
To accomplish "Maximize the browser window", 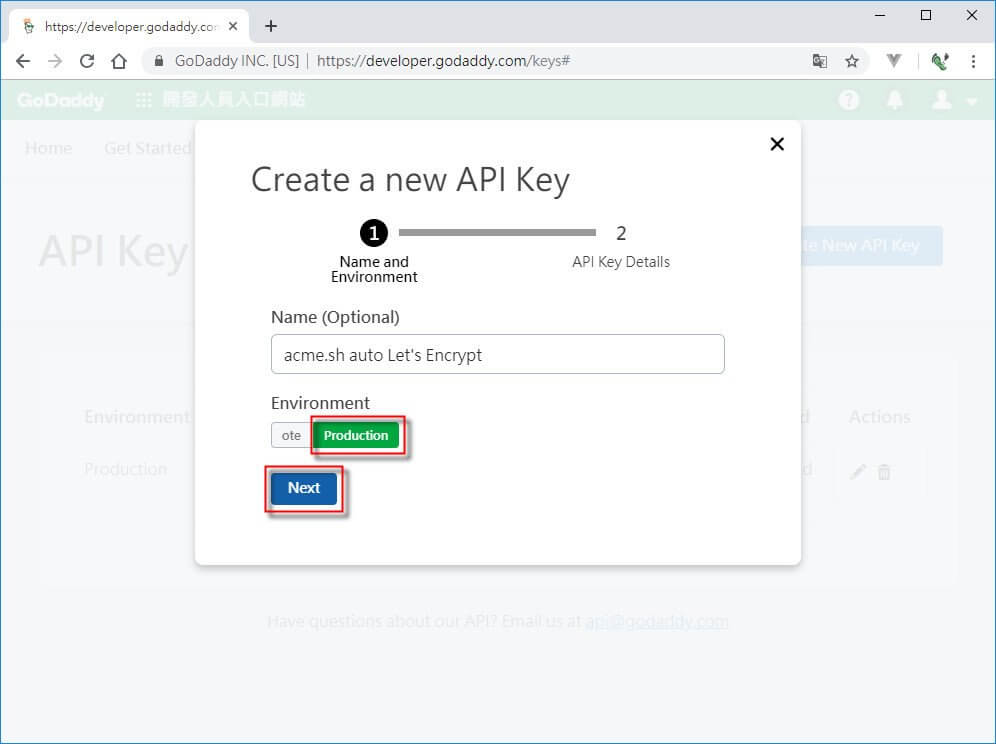I will click(x=926, y=15).
